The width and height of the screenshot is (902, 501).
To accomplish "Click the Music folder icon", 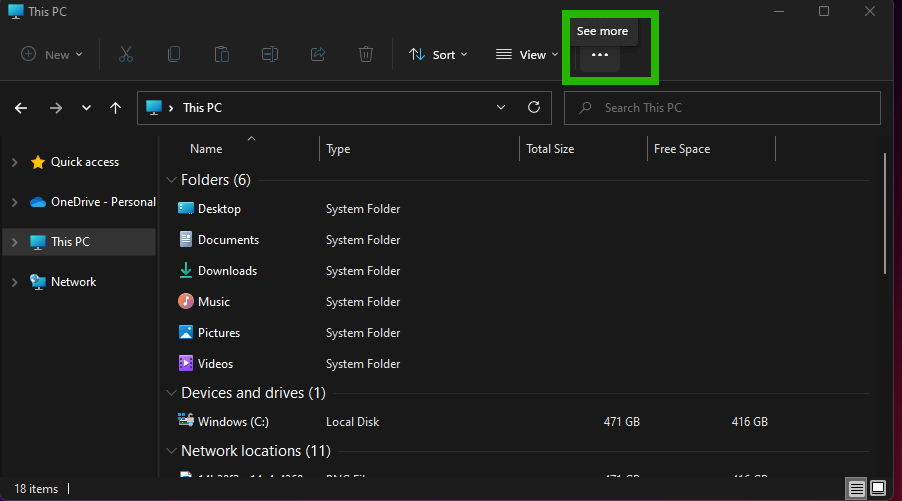I will coord(185,301).
